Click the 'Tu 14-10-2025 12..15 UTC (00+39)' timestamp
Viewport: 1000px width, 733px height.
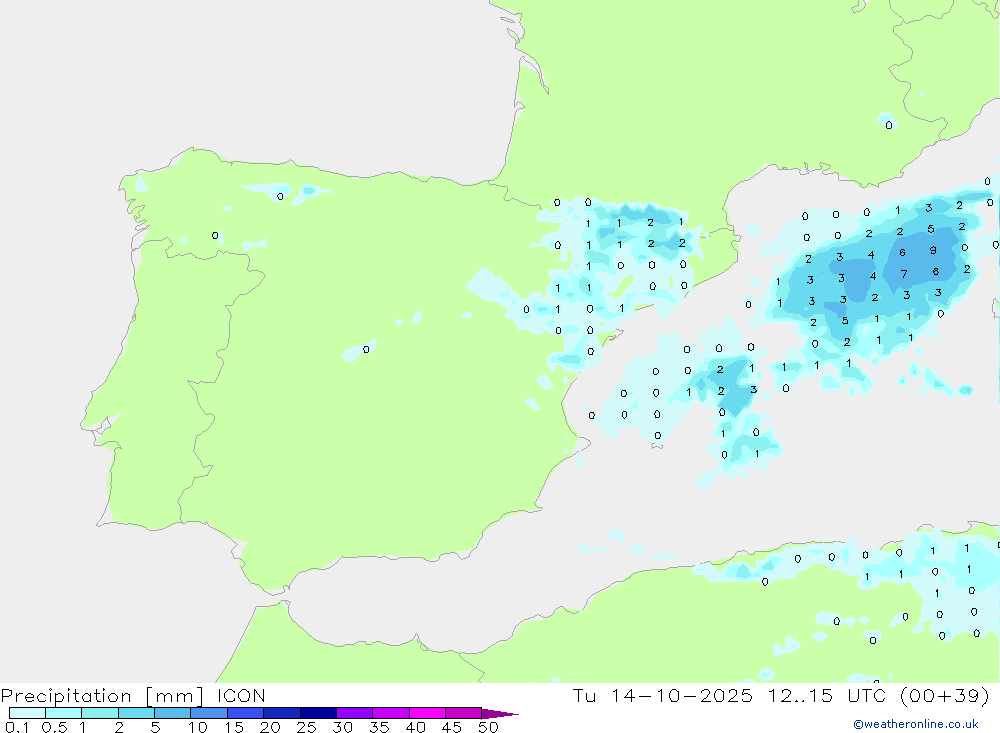[781, 696]
